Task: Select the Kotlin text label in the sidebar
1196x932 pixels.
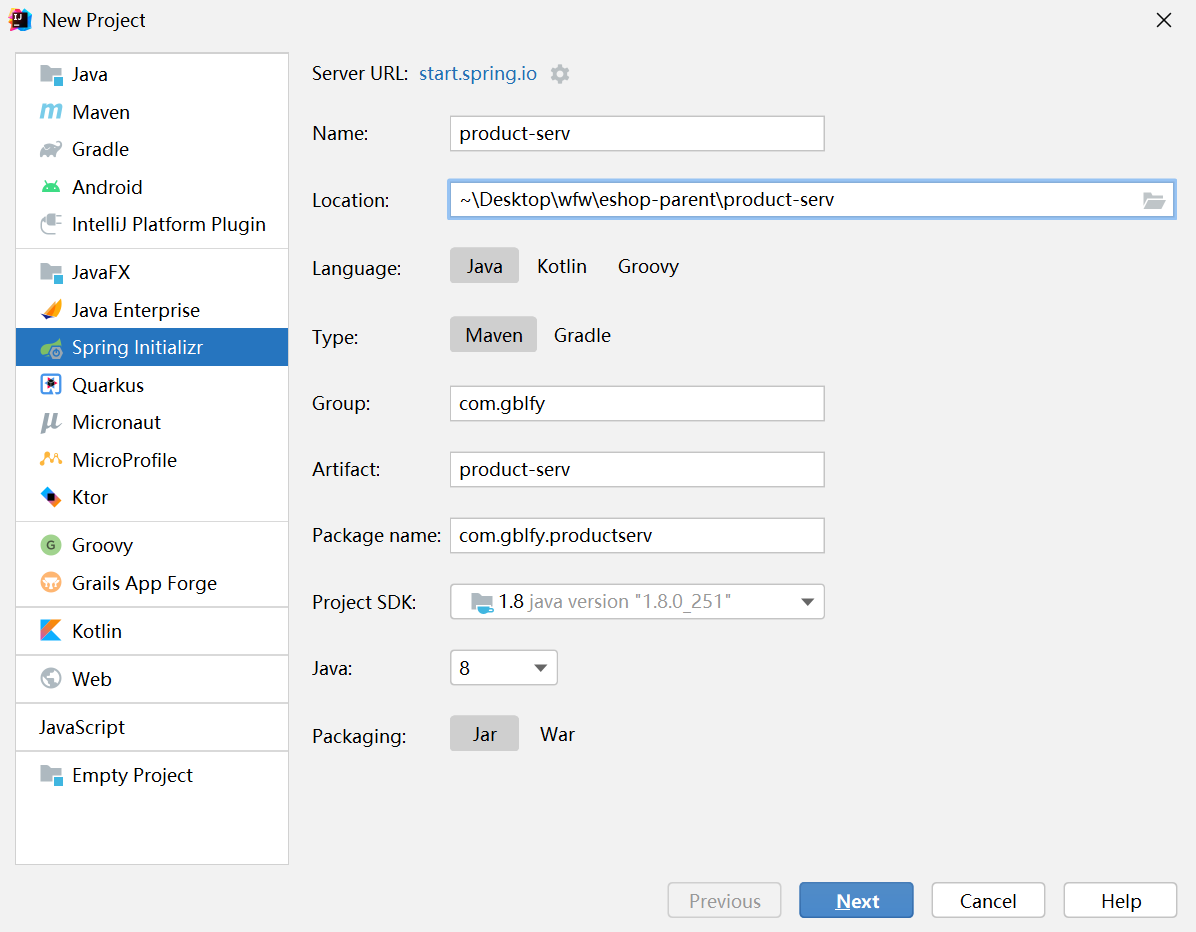Action: (x=97, y=632)
